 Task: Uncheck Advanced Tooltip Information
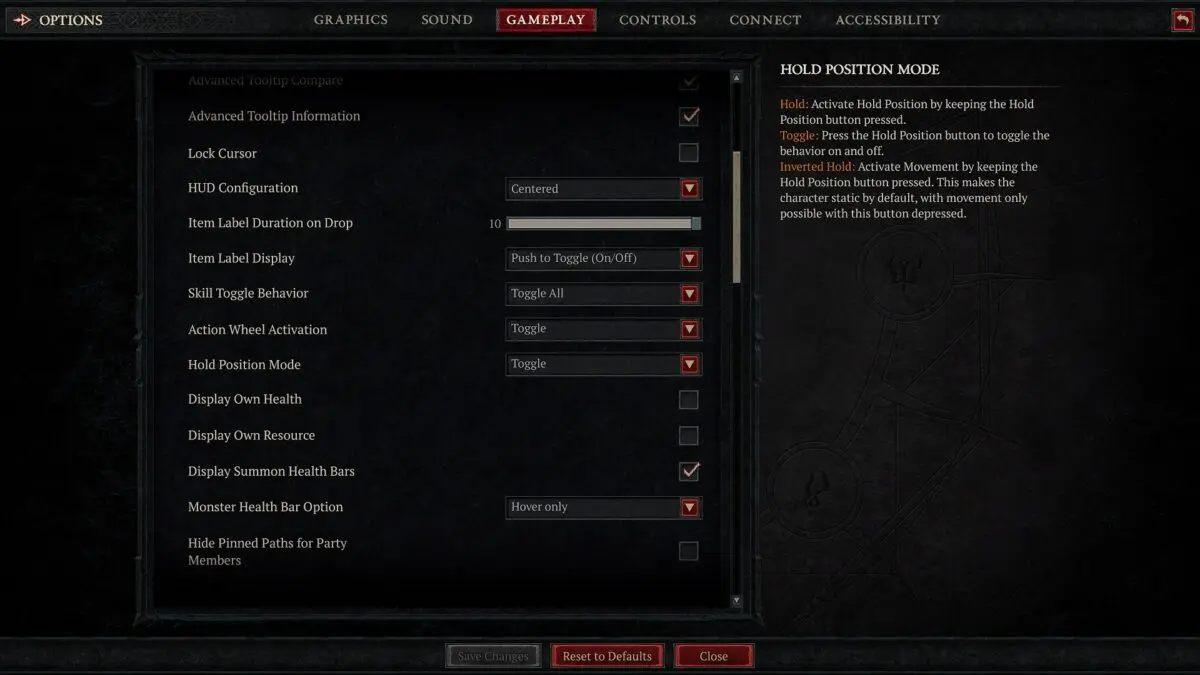689,116
